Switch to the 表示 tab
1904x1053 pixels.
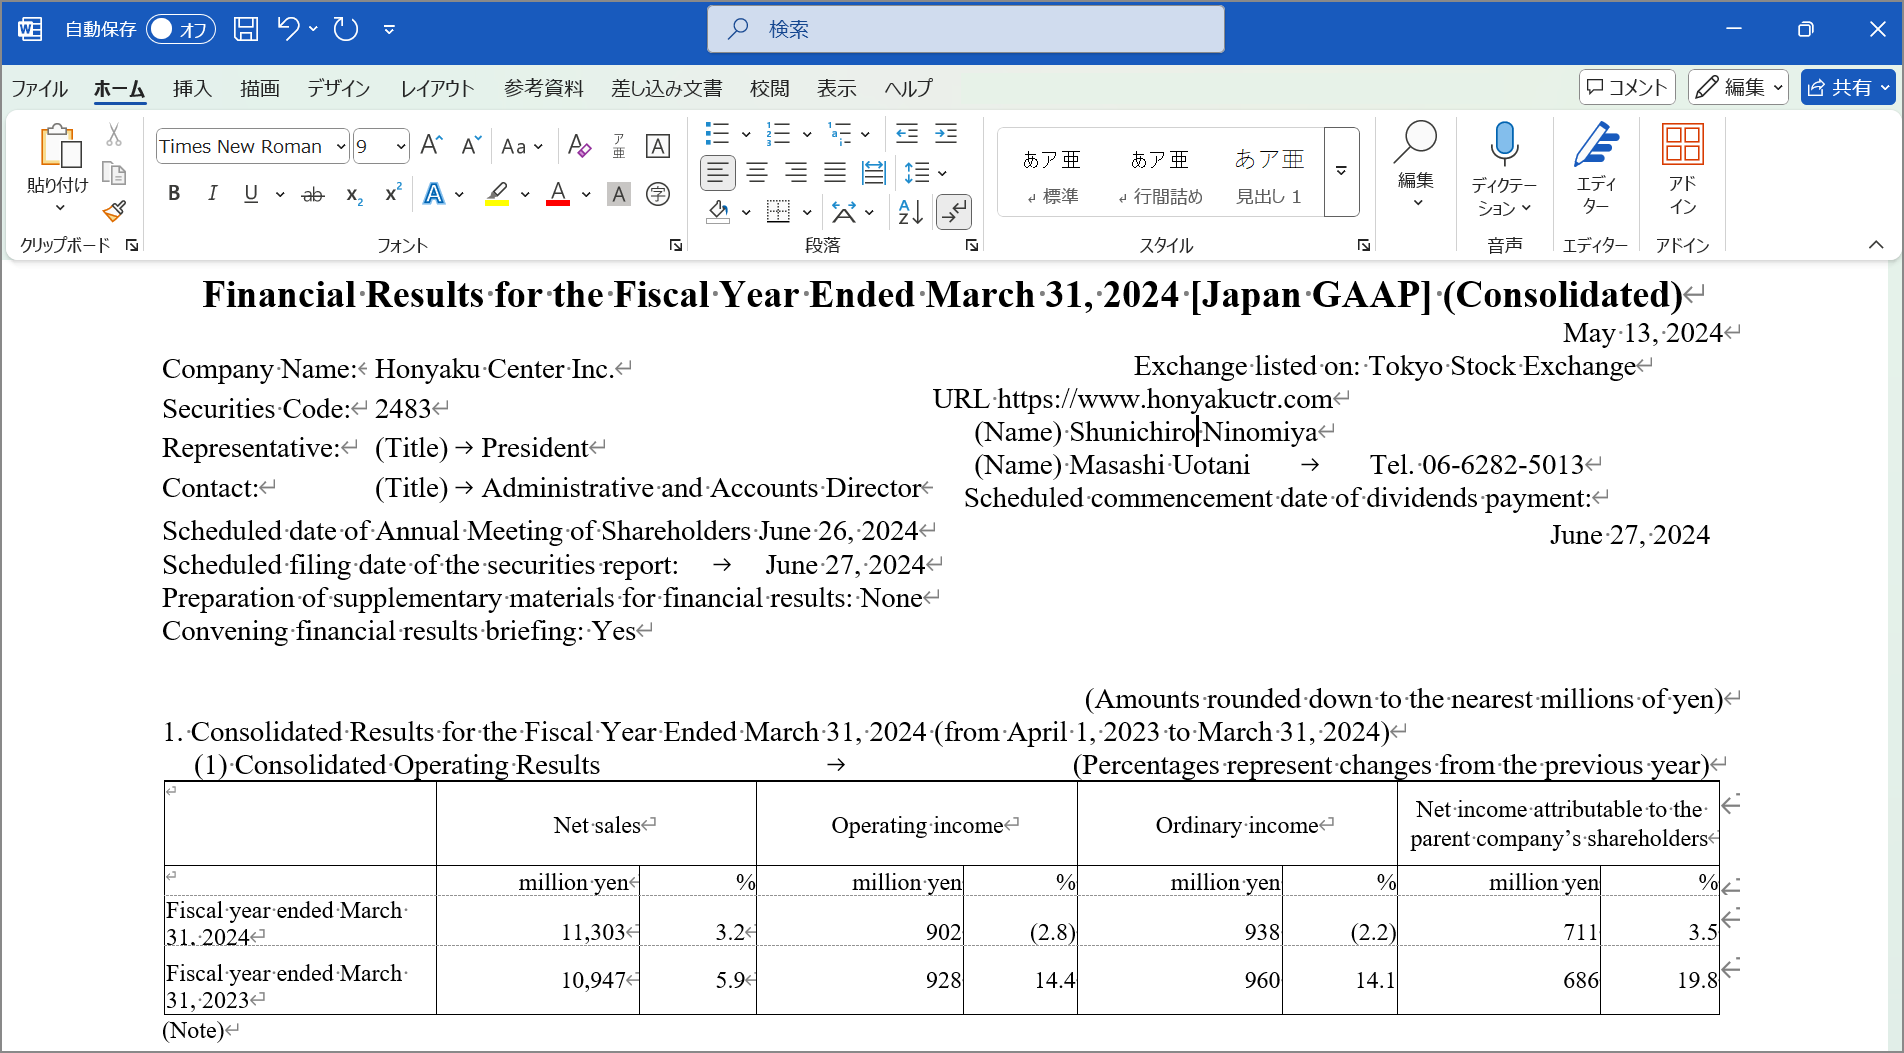[x=836, y=89]
